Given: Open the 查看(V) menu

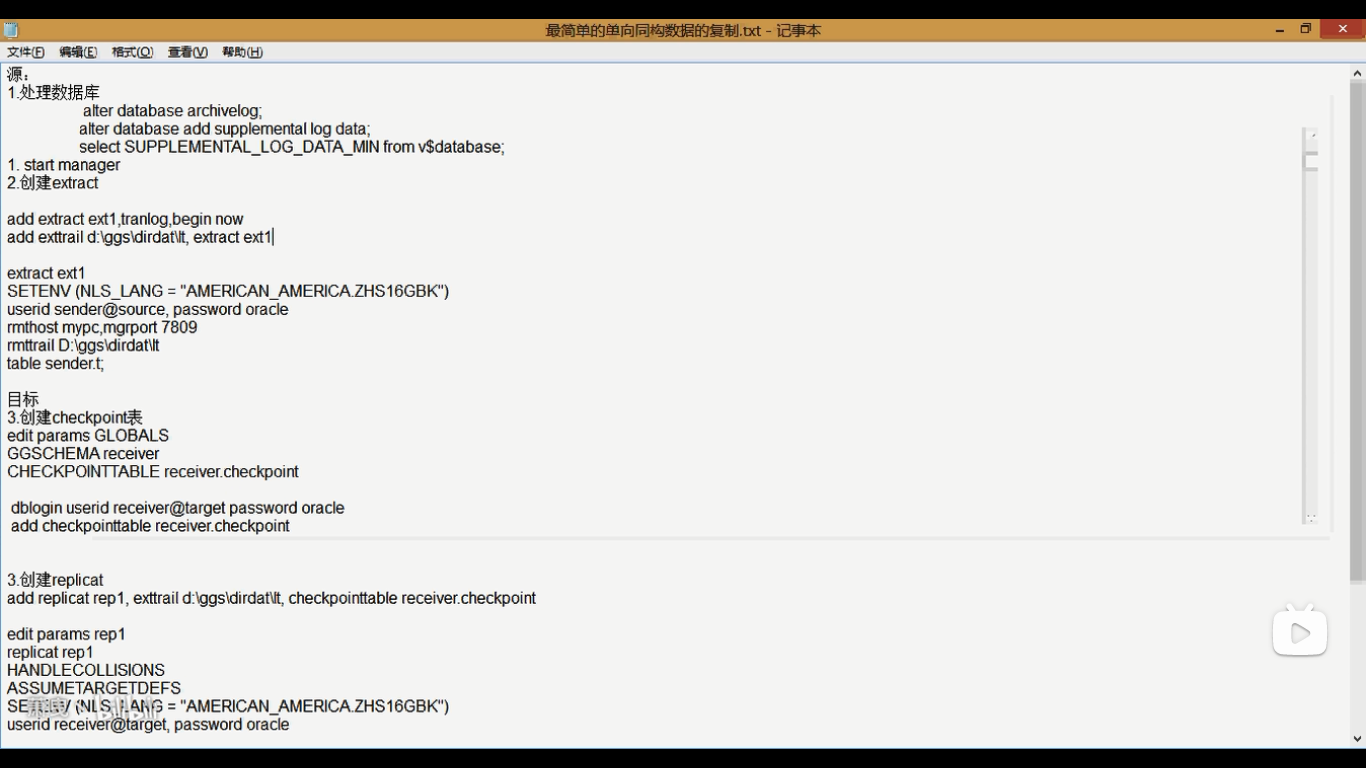Looking at the screenshot, I should pos(187,52).
